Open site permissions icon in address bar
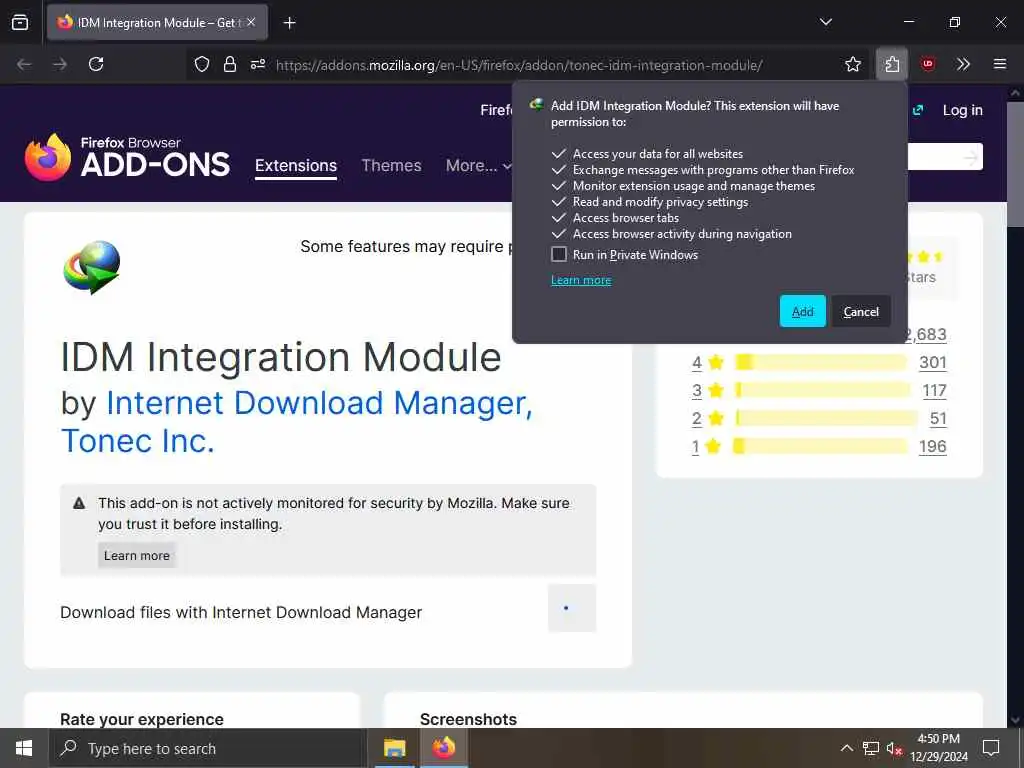The height and width of the screenshot is (768, 1024). click(258, 64)
